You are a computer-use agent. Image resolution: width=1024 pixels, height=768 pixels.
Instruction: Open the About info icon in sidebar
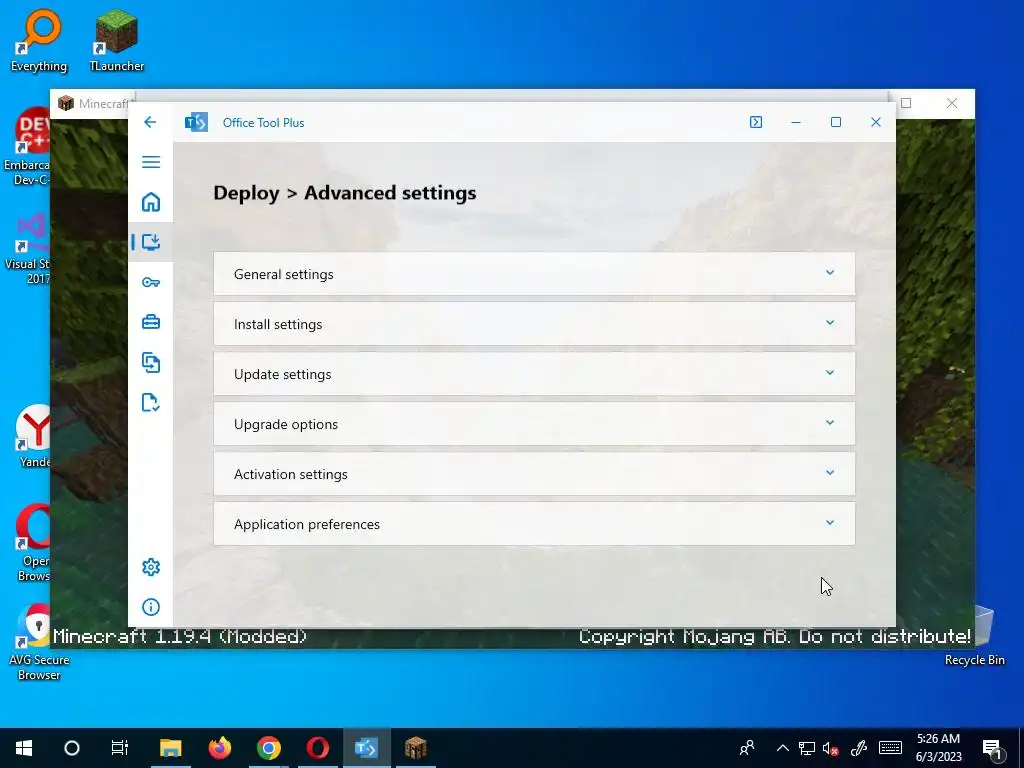click(x=151, y=607)
